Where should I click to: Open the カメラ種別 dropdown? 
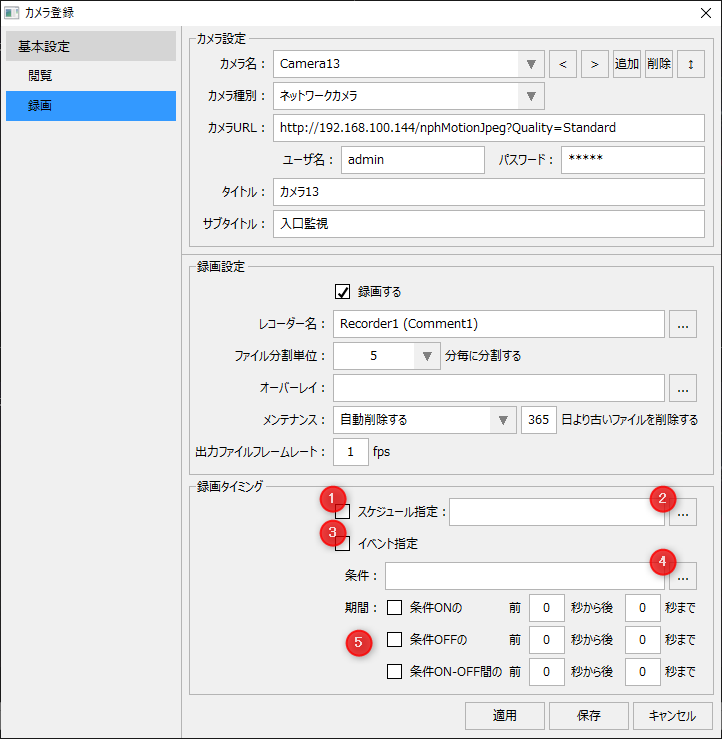click(532, 96)
